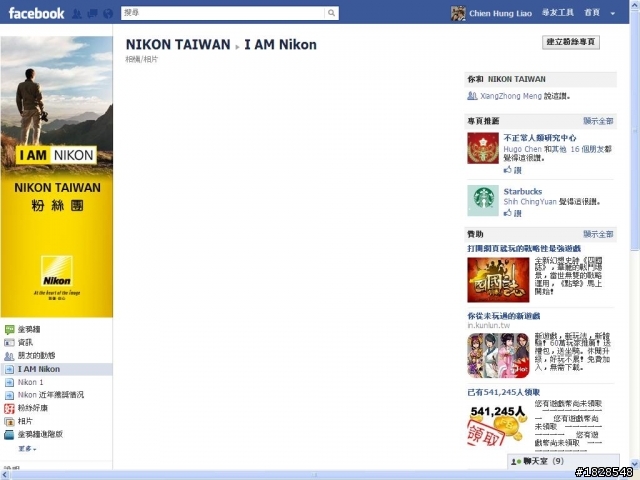The width and height of the screenshot is (640, 480).
Task: Expand the 更多 sidebar dropdown
Action: pos(27,449)
